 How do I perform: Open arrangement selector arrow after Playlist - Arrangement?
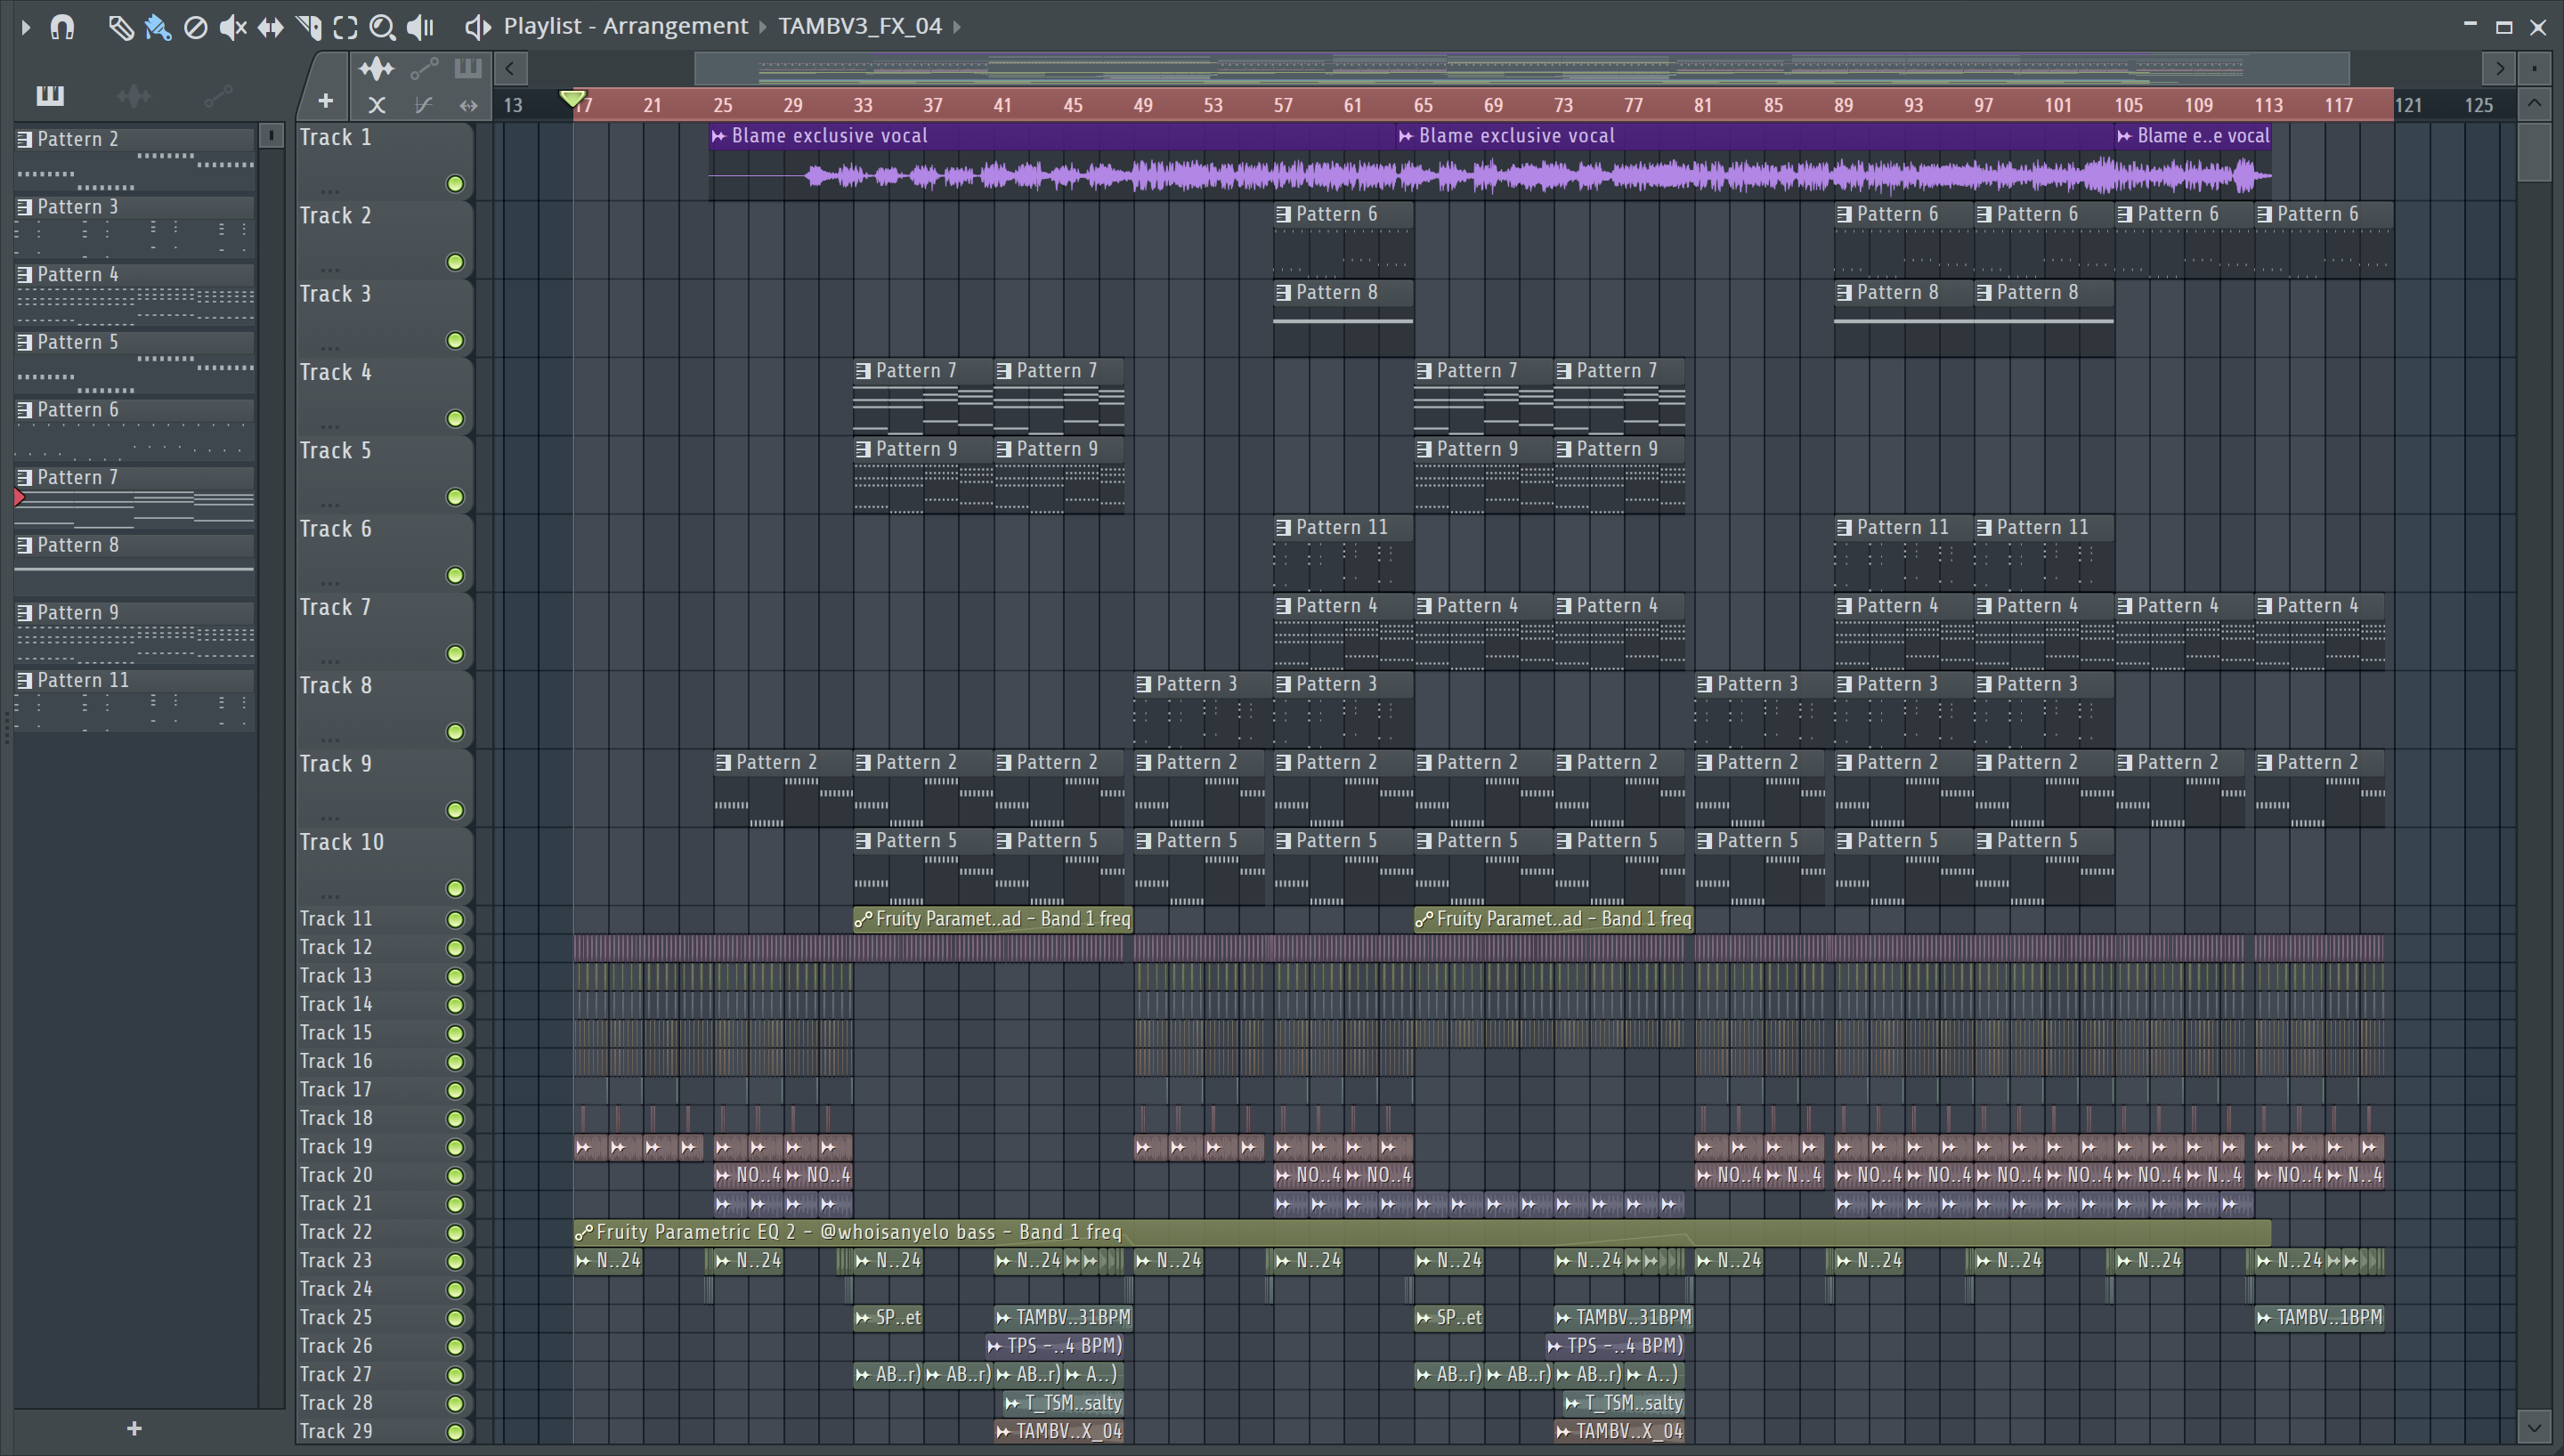763,27
